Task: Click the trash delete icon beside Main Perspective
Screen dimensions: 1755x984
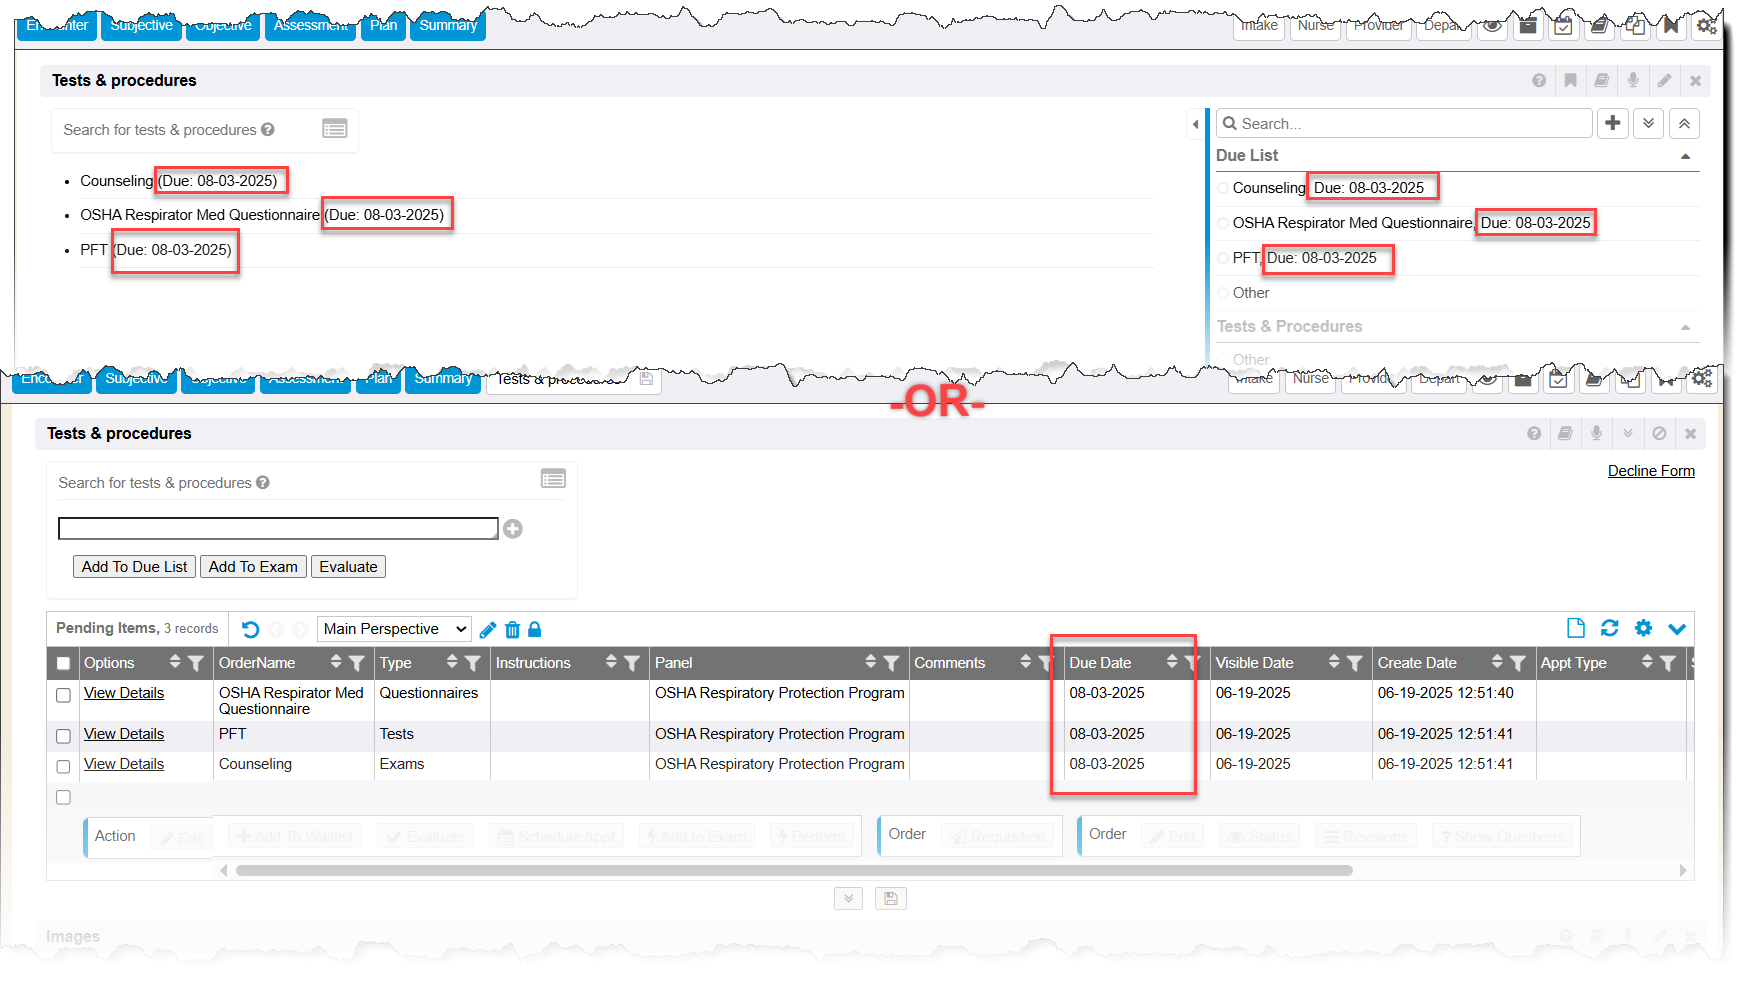Action: click(x=513, y=629)
